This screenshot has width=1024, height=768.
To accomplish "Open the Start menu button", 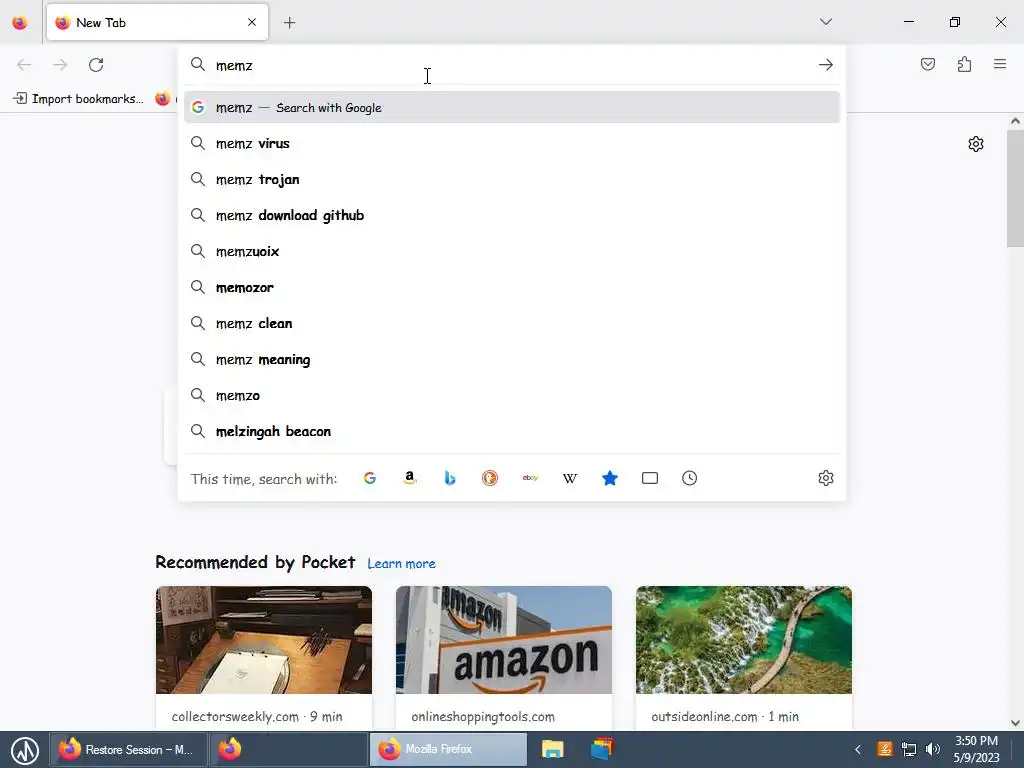I will [x=25, y=750].
